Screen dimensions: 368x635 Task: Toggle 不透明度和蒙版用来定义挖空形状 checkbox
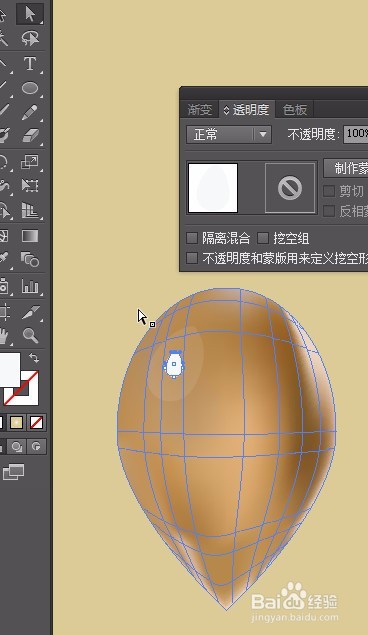click(192, 258)
